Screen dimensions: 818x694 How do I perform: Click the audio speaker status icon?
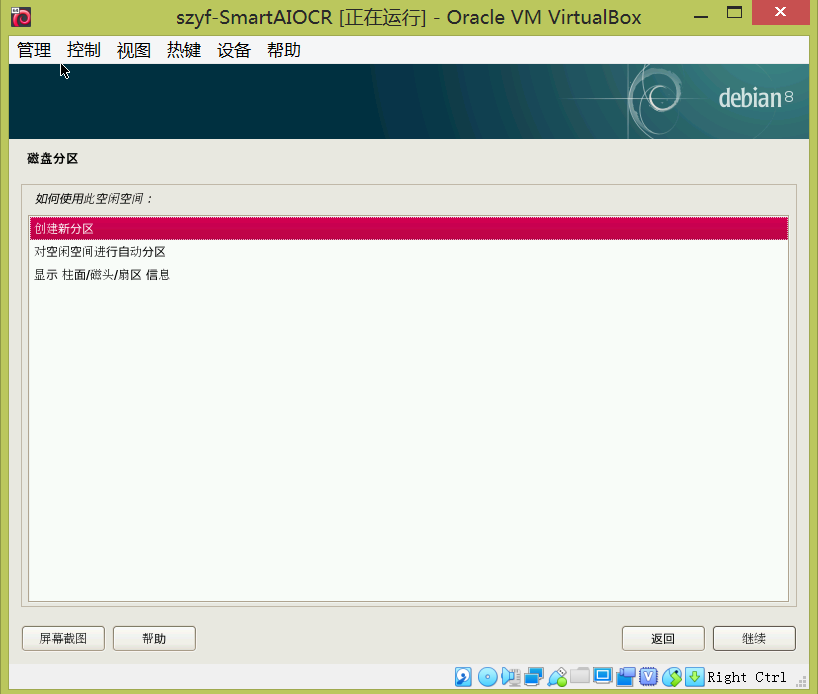[511, 677]
